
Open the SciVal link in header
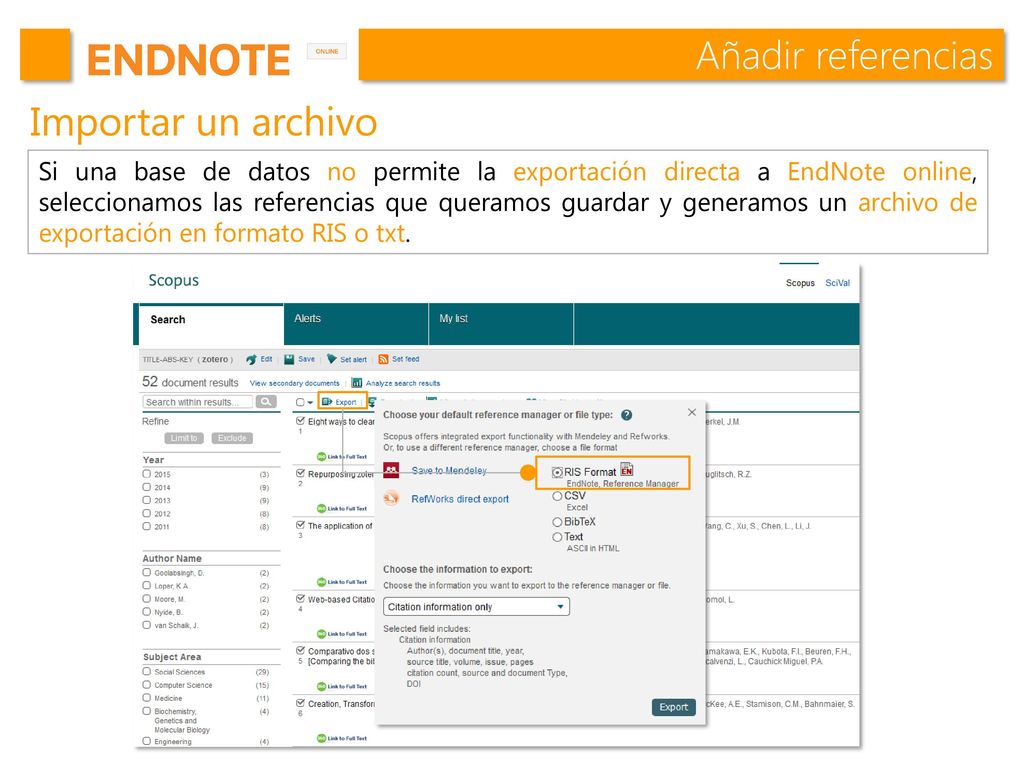pyautogui.click(x=837, y=283)
